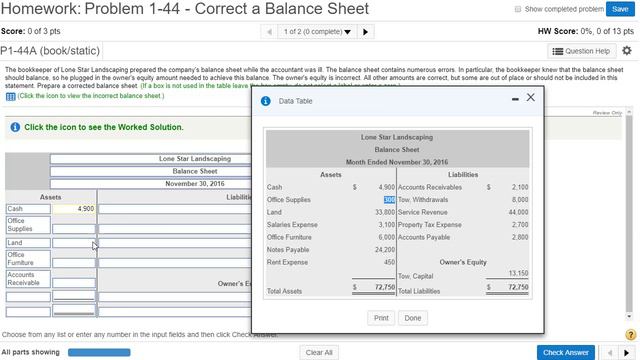Viewport: 640px width, 360px height.
Task: Click the Worked Solution info icon
Action: (x=15, y=127)
